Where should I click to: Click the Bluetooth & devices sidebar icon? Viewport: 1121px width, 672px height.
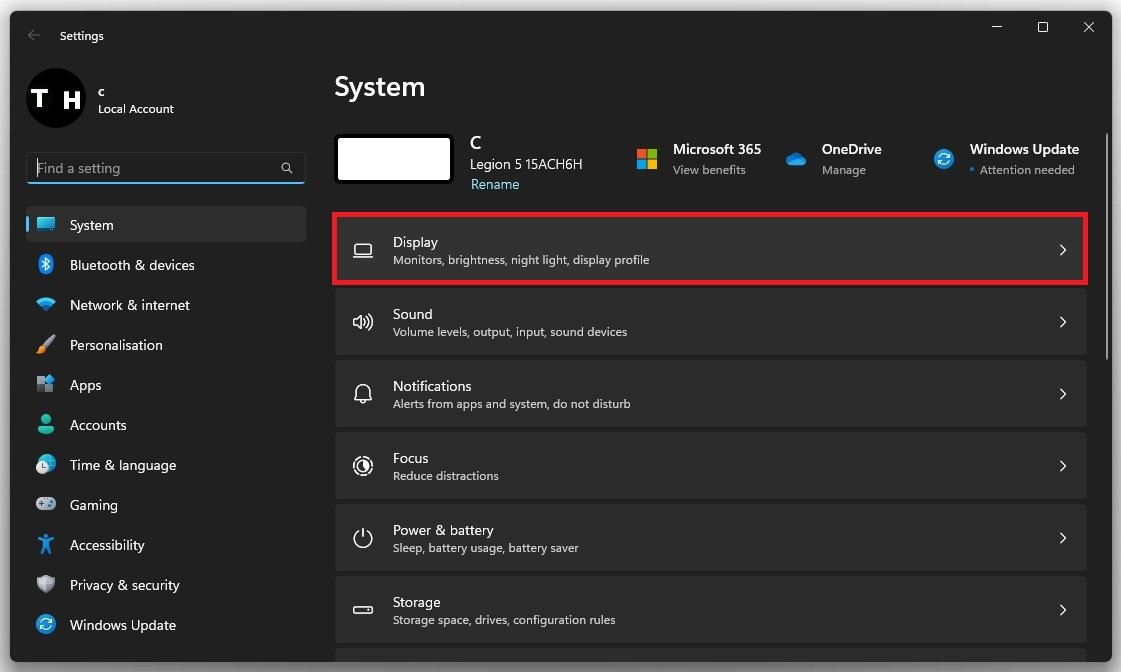[45, 265]
